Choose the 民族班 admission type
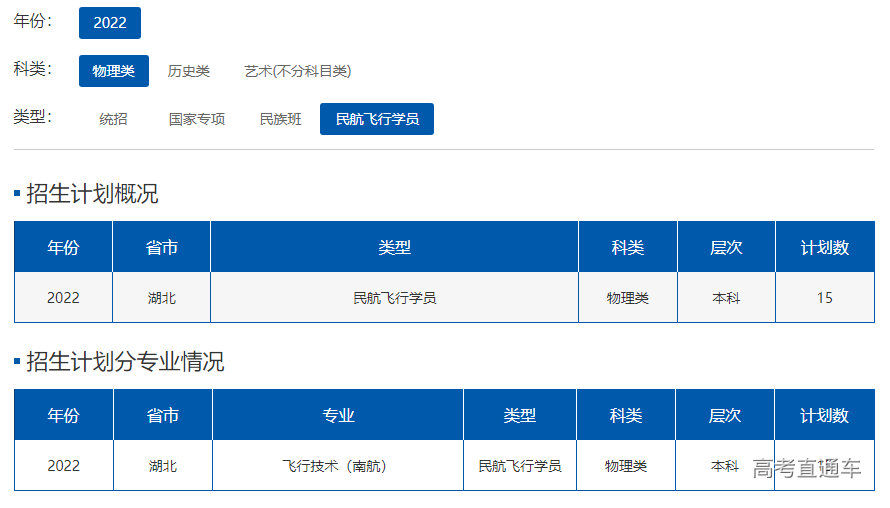 pyautogui.click(x=280, y=119)
